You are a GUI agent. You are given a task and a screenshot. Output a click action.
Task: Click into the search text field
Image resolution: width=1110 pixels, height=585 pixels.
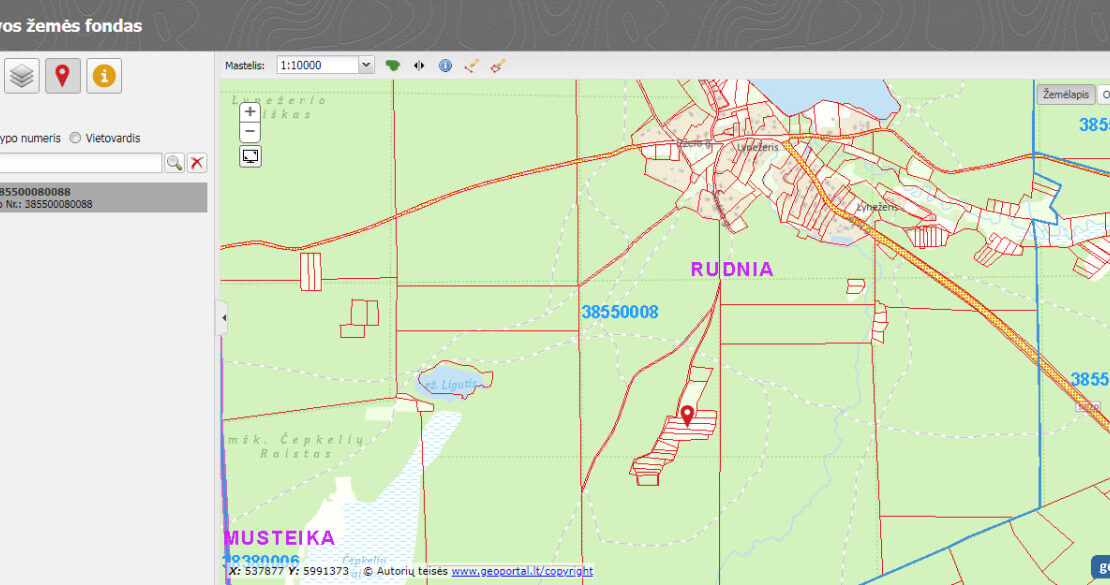(80, 163)
